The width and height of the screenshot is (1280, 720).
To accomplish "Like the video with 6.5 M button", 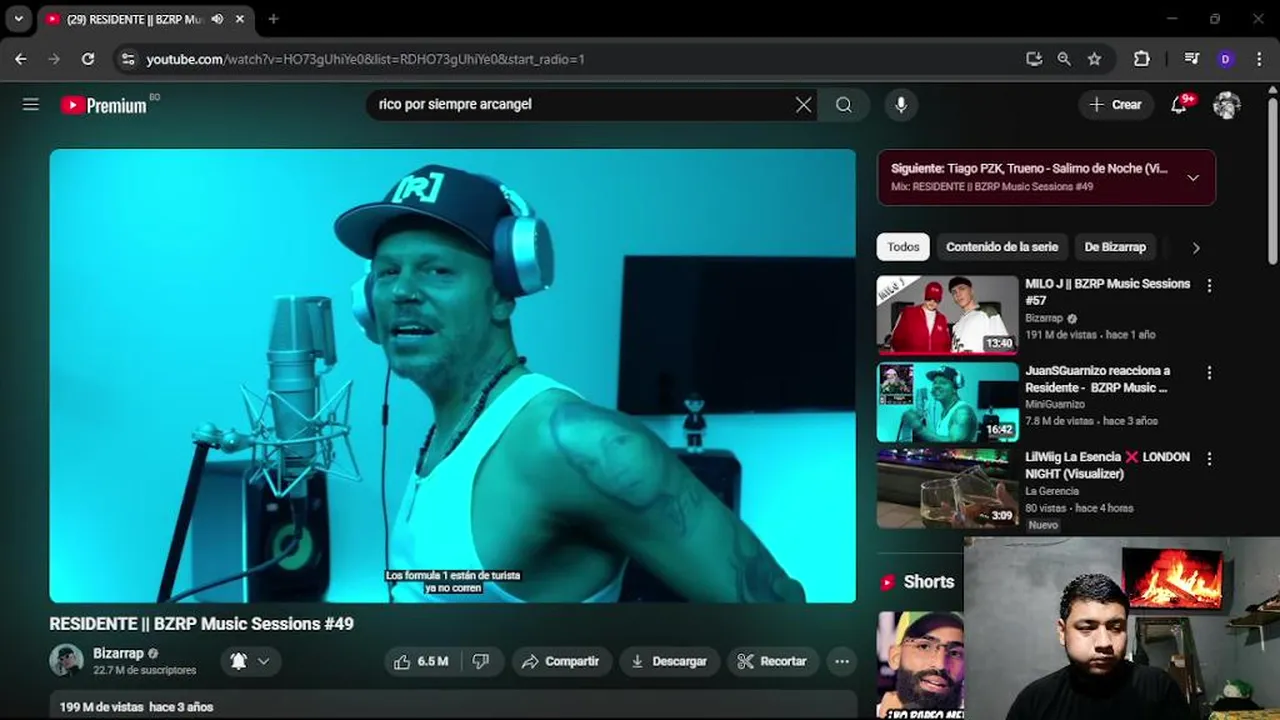I will click(x=421, y=661).
